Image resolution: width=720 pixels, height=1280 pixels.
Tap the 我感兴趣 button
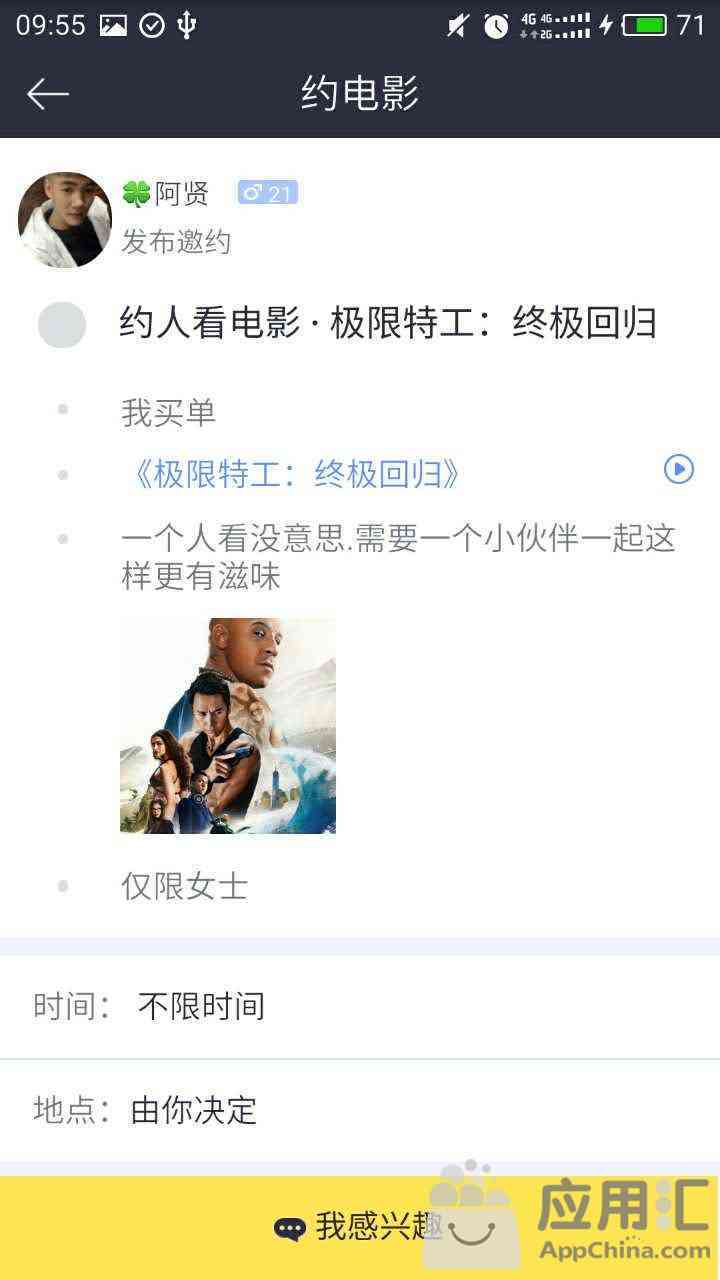(x=360, y=1228)
